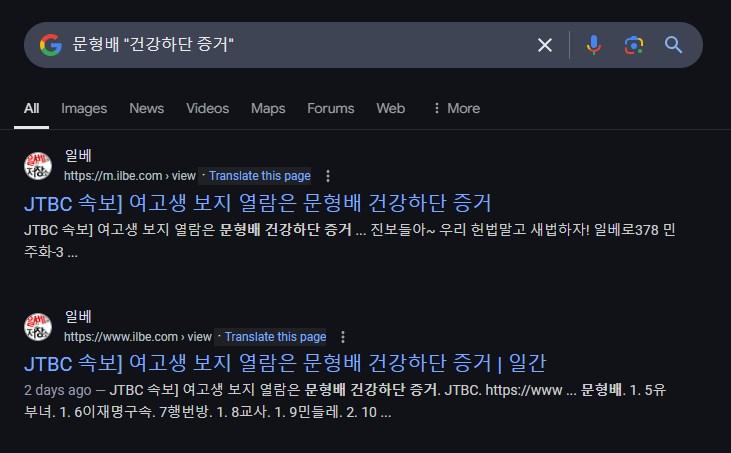731x453 pixels.
Task: Click the first result's 일베 site name
Action: click(78, 155)
